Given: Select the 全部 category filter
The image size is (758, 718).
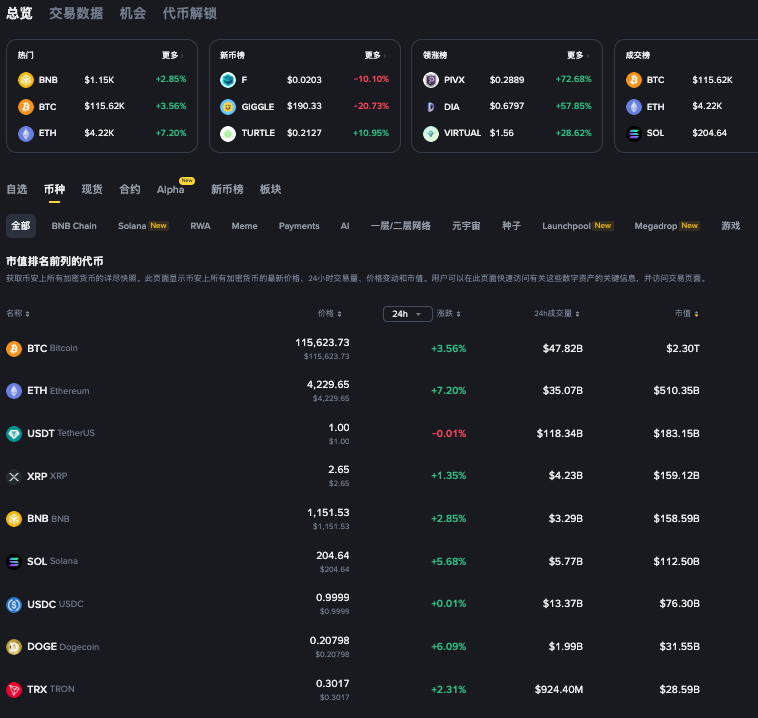Looking at the screenshot, I should click(21, 226).
